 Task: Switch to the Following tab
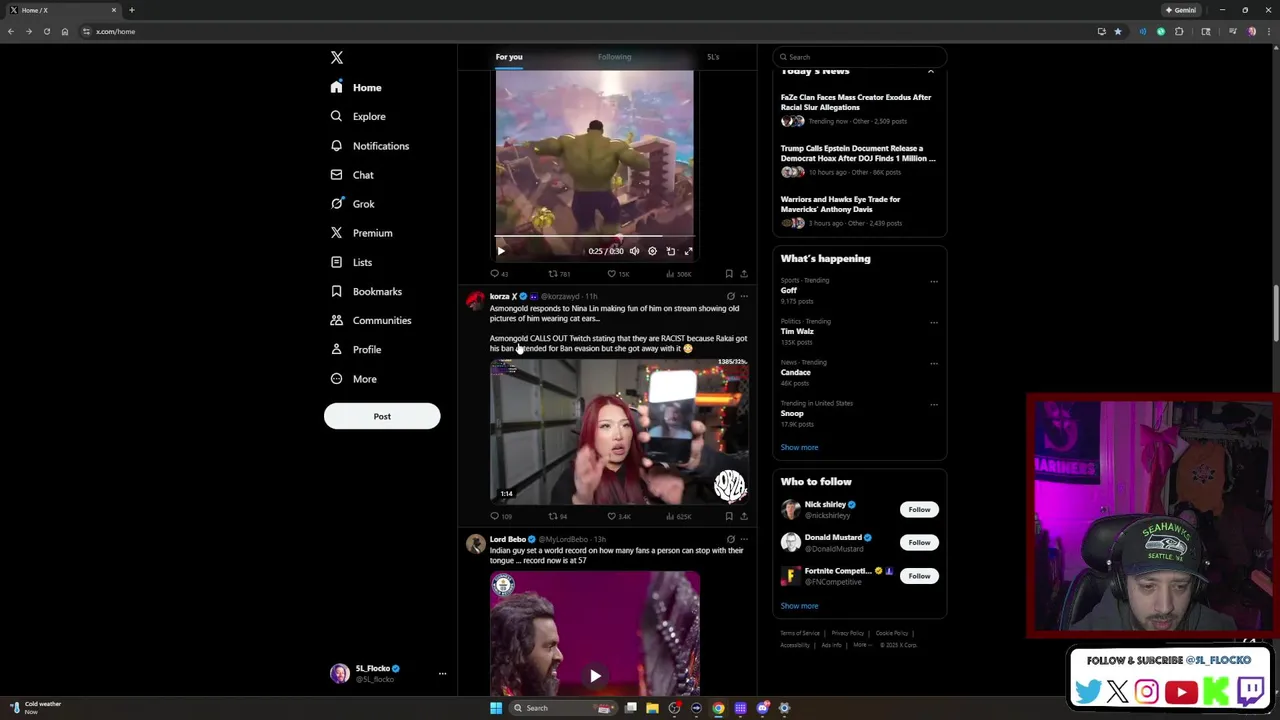[614, 57]
